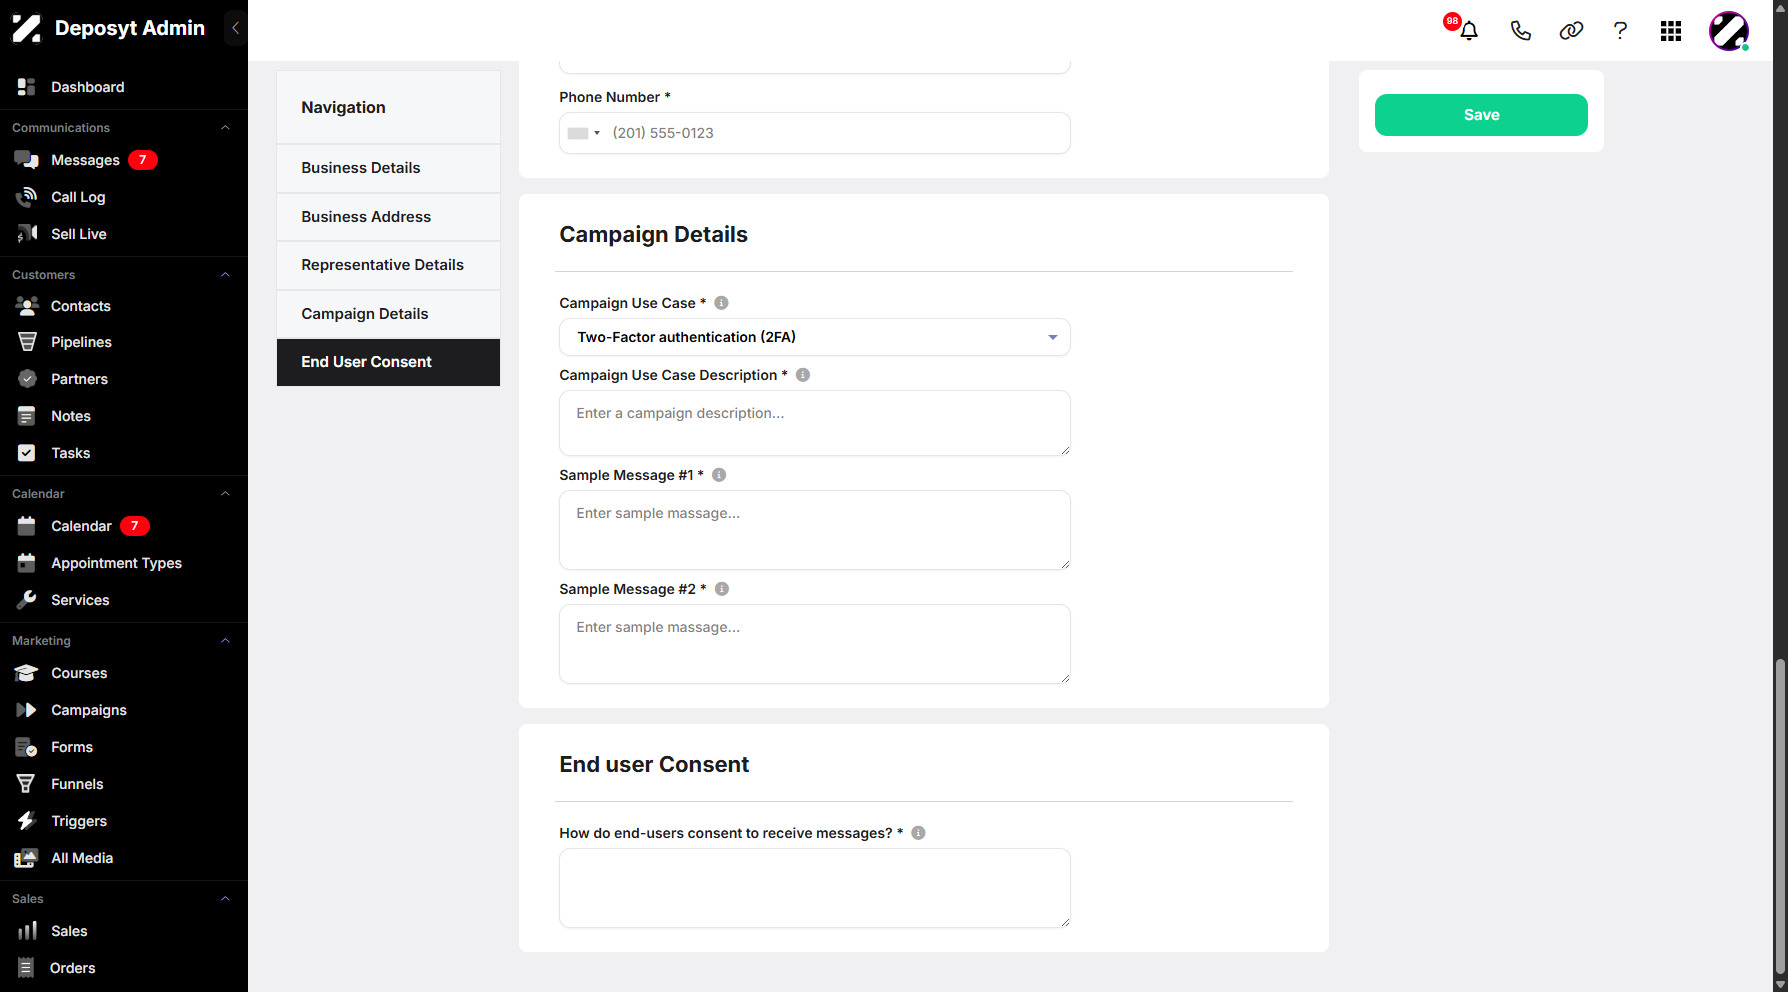Open the help question mark icon
The height and width of the screenshot is (992, 1788).
pyautogui.click(x=1620, y=31)
